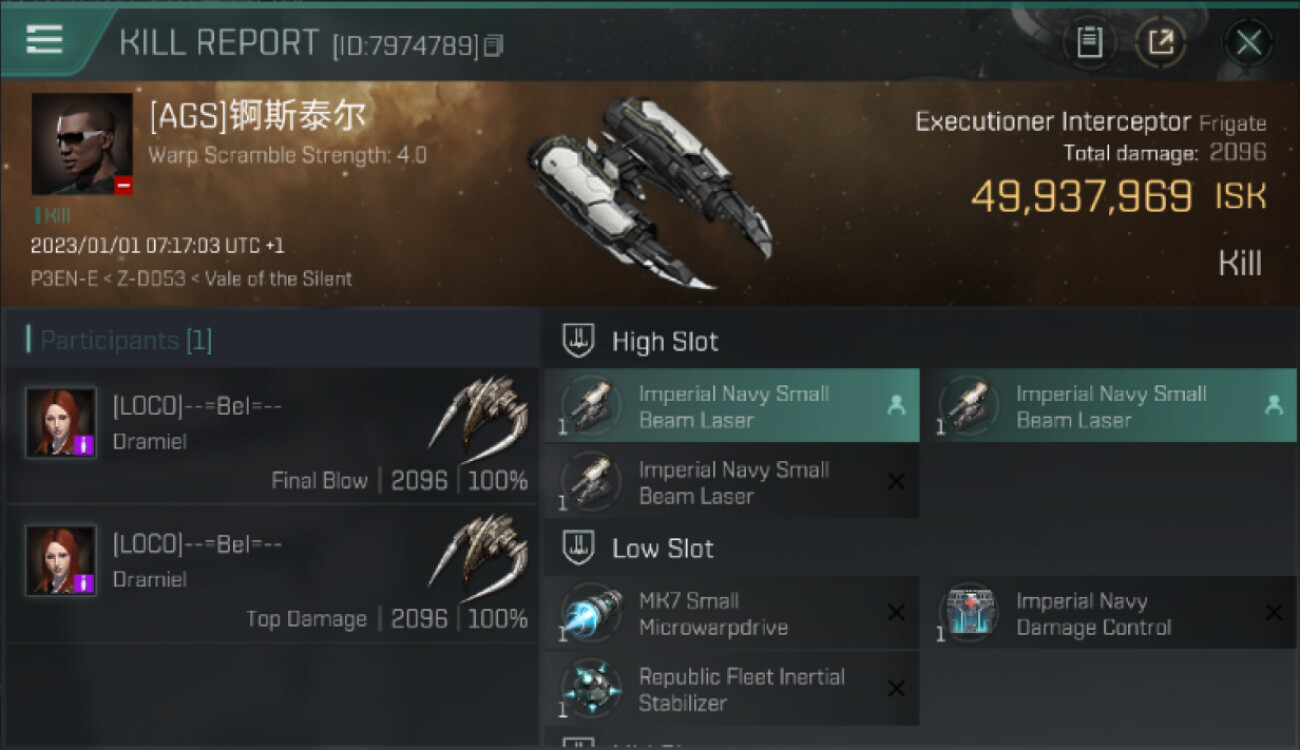Open info icon on Top Damage pilot portrait
The image size is (1300, 750).
tap(85, 583)
